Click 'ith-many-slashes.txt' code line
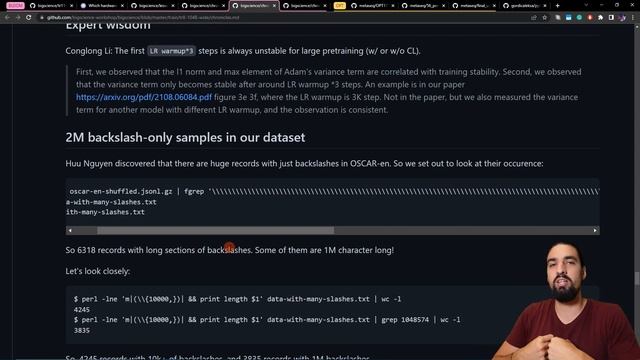This screenshot has width=640, height=360. (x=105, y=212)
